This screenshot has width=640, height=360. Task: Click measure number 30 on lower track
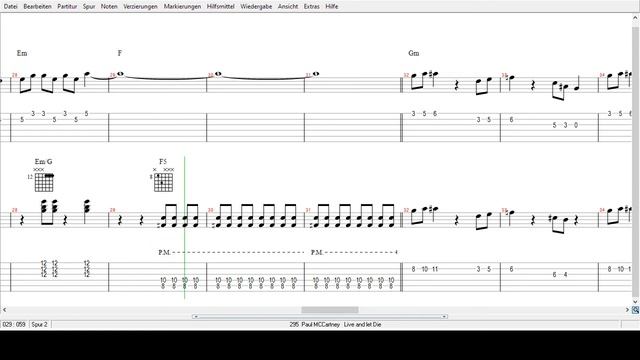pyautogui.click(x=211, y=210)
